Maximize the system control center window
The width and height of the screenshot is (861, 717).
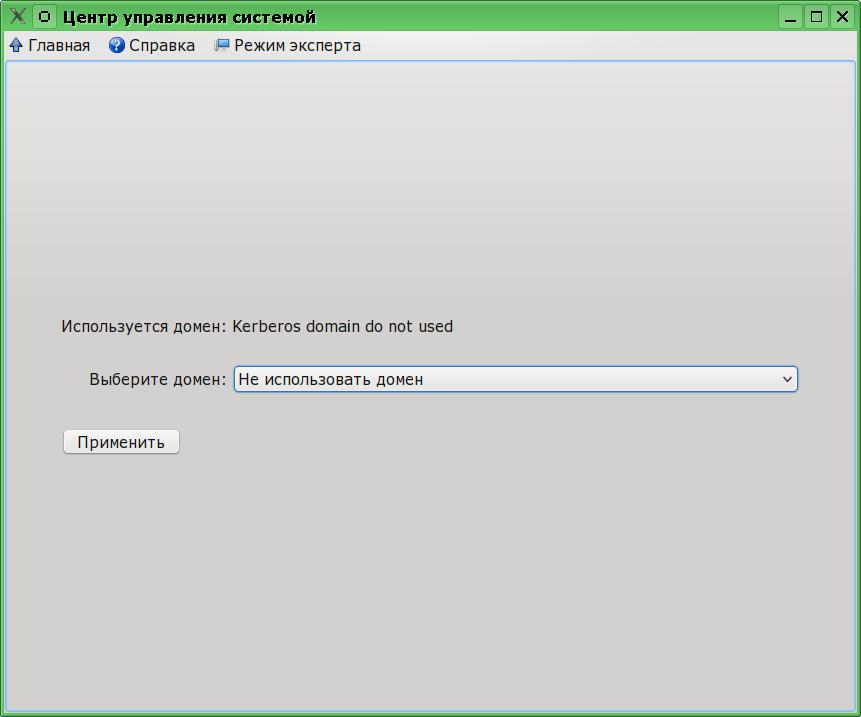[x=816, y=17]
